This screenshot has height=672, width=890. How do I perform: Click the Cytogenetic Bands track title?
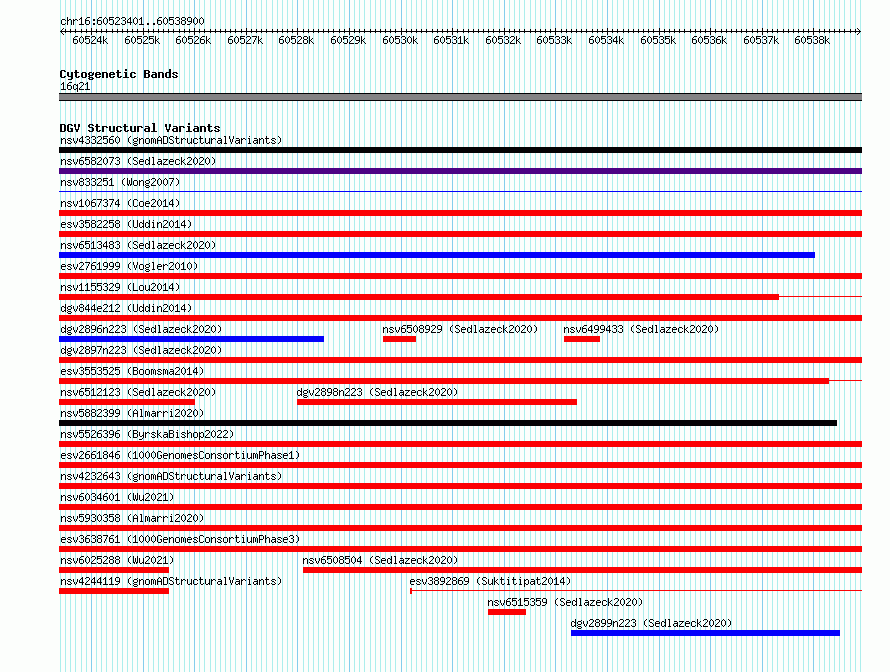coord(119,74)
